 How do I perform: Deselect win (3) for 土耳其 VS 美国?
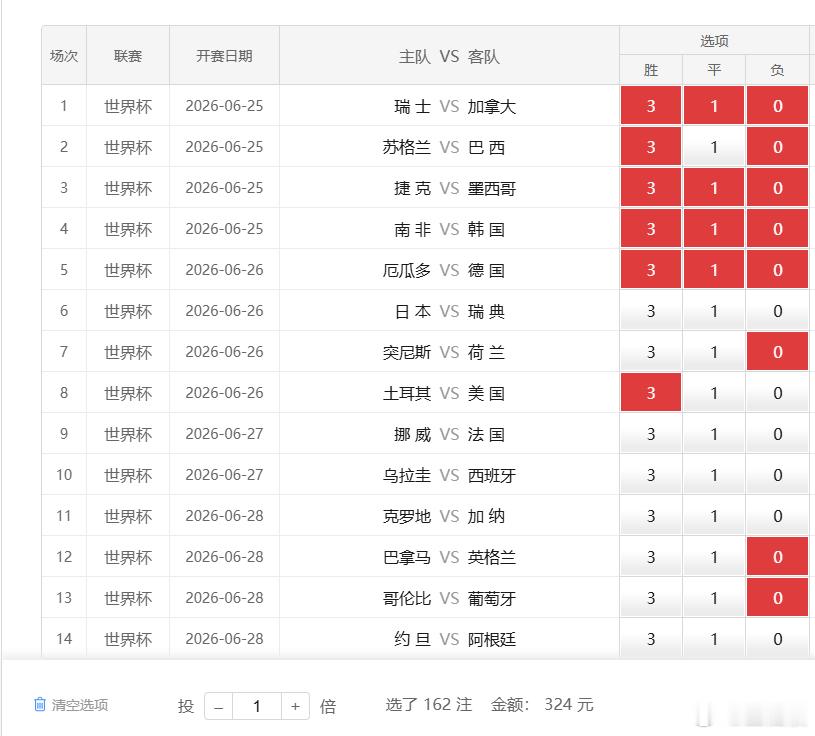tap(651, 393)
